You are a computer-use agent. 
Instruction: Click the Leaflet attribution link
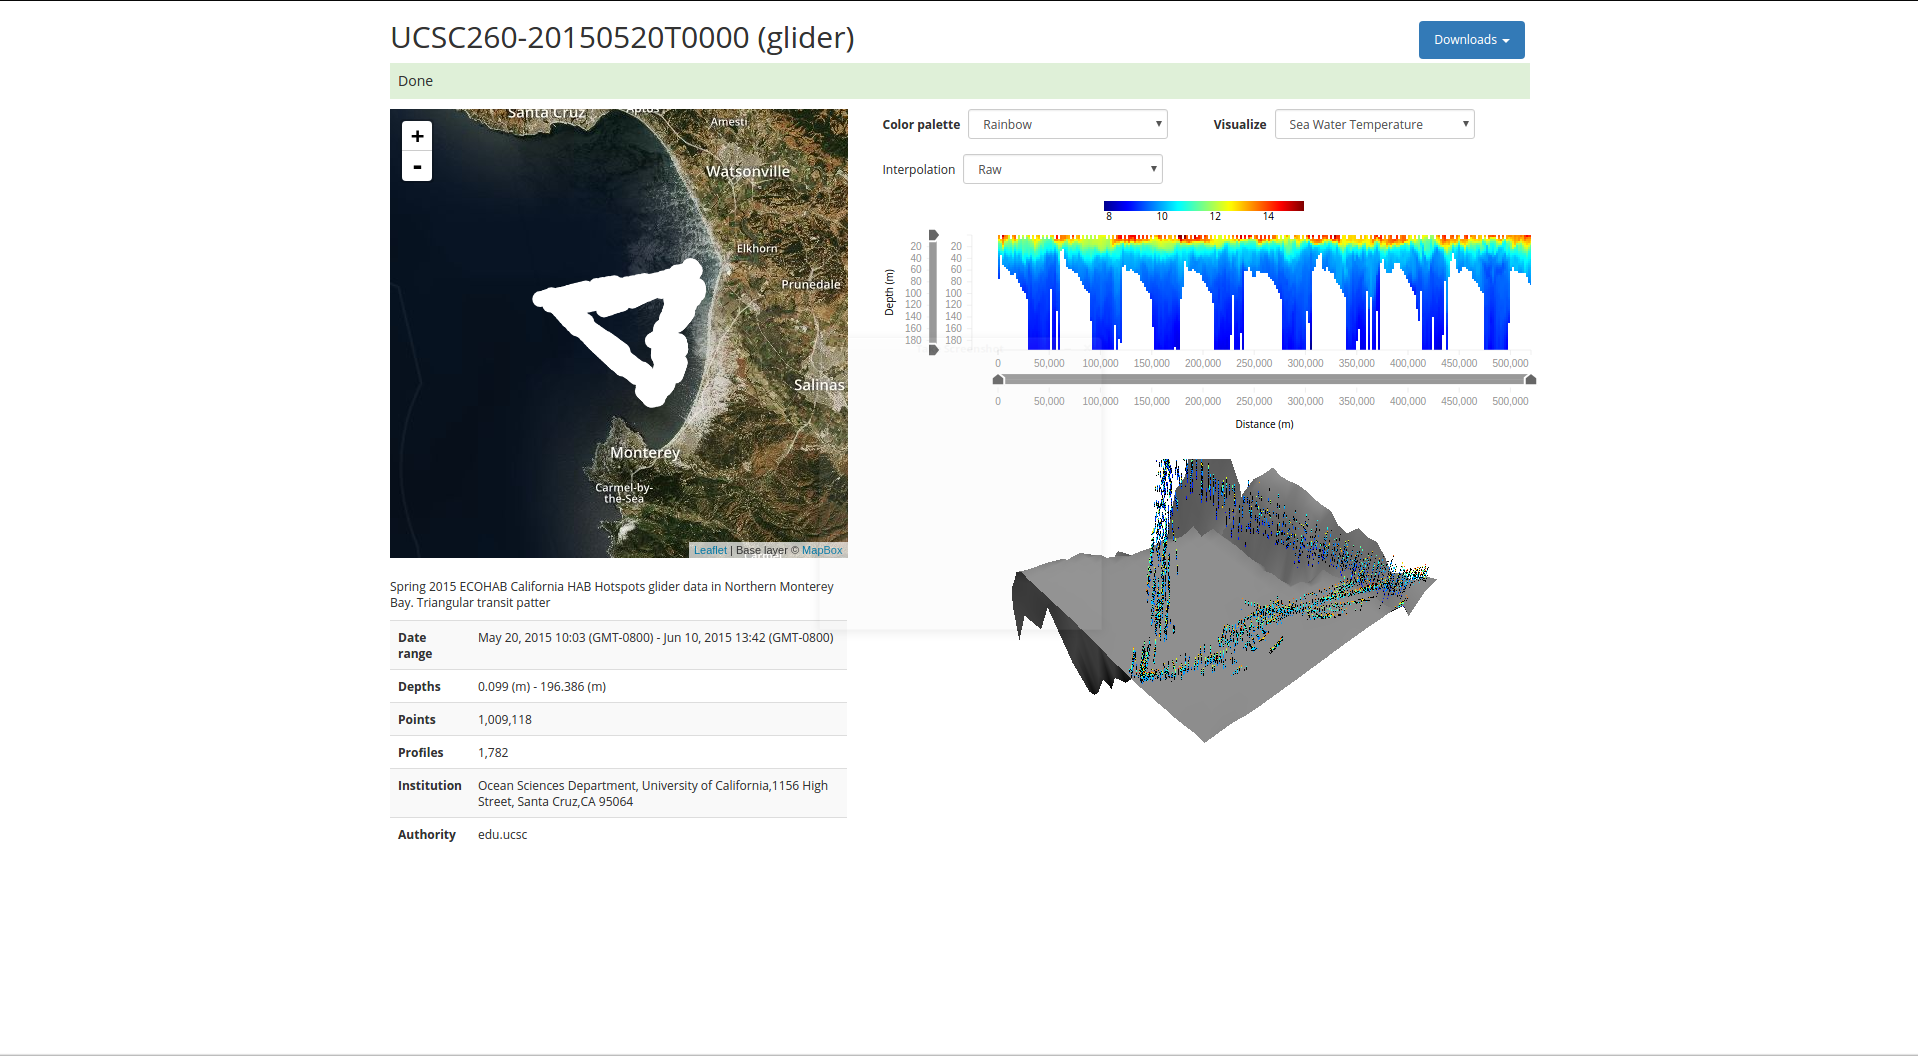click(710, 550)
